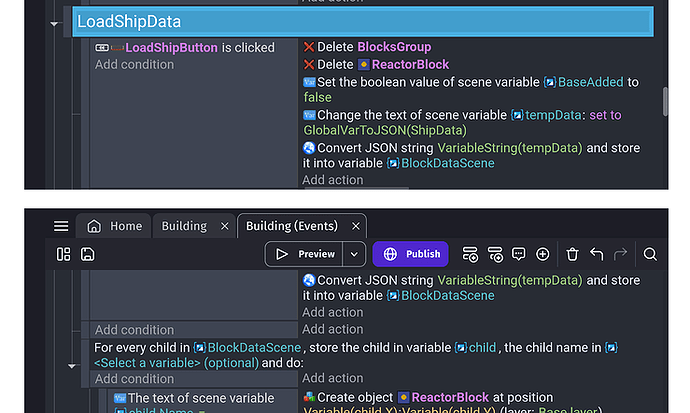Open the Preview dropdown arrow
This screenshot has width=690, height=413.
[x=353, y=254]
